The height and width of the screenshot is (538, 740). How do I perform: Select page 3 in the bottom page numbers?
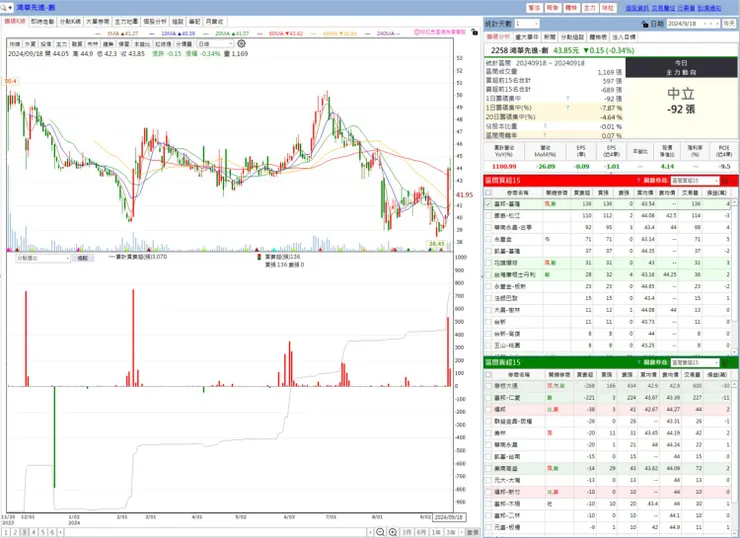pos(25,532)
